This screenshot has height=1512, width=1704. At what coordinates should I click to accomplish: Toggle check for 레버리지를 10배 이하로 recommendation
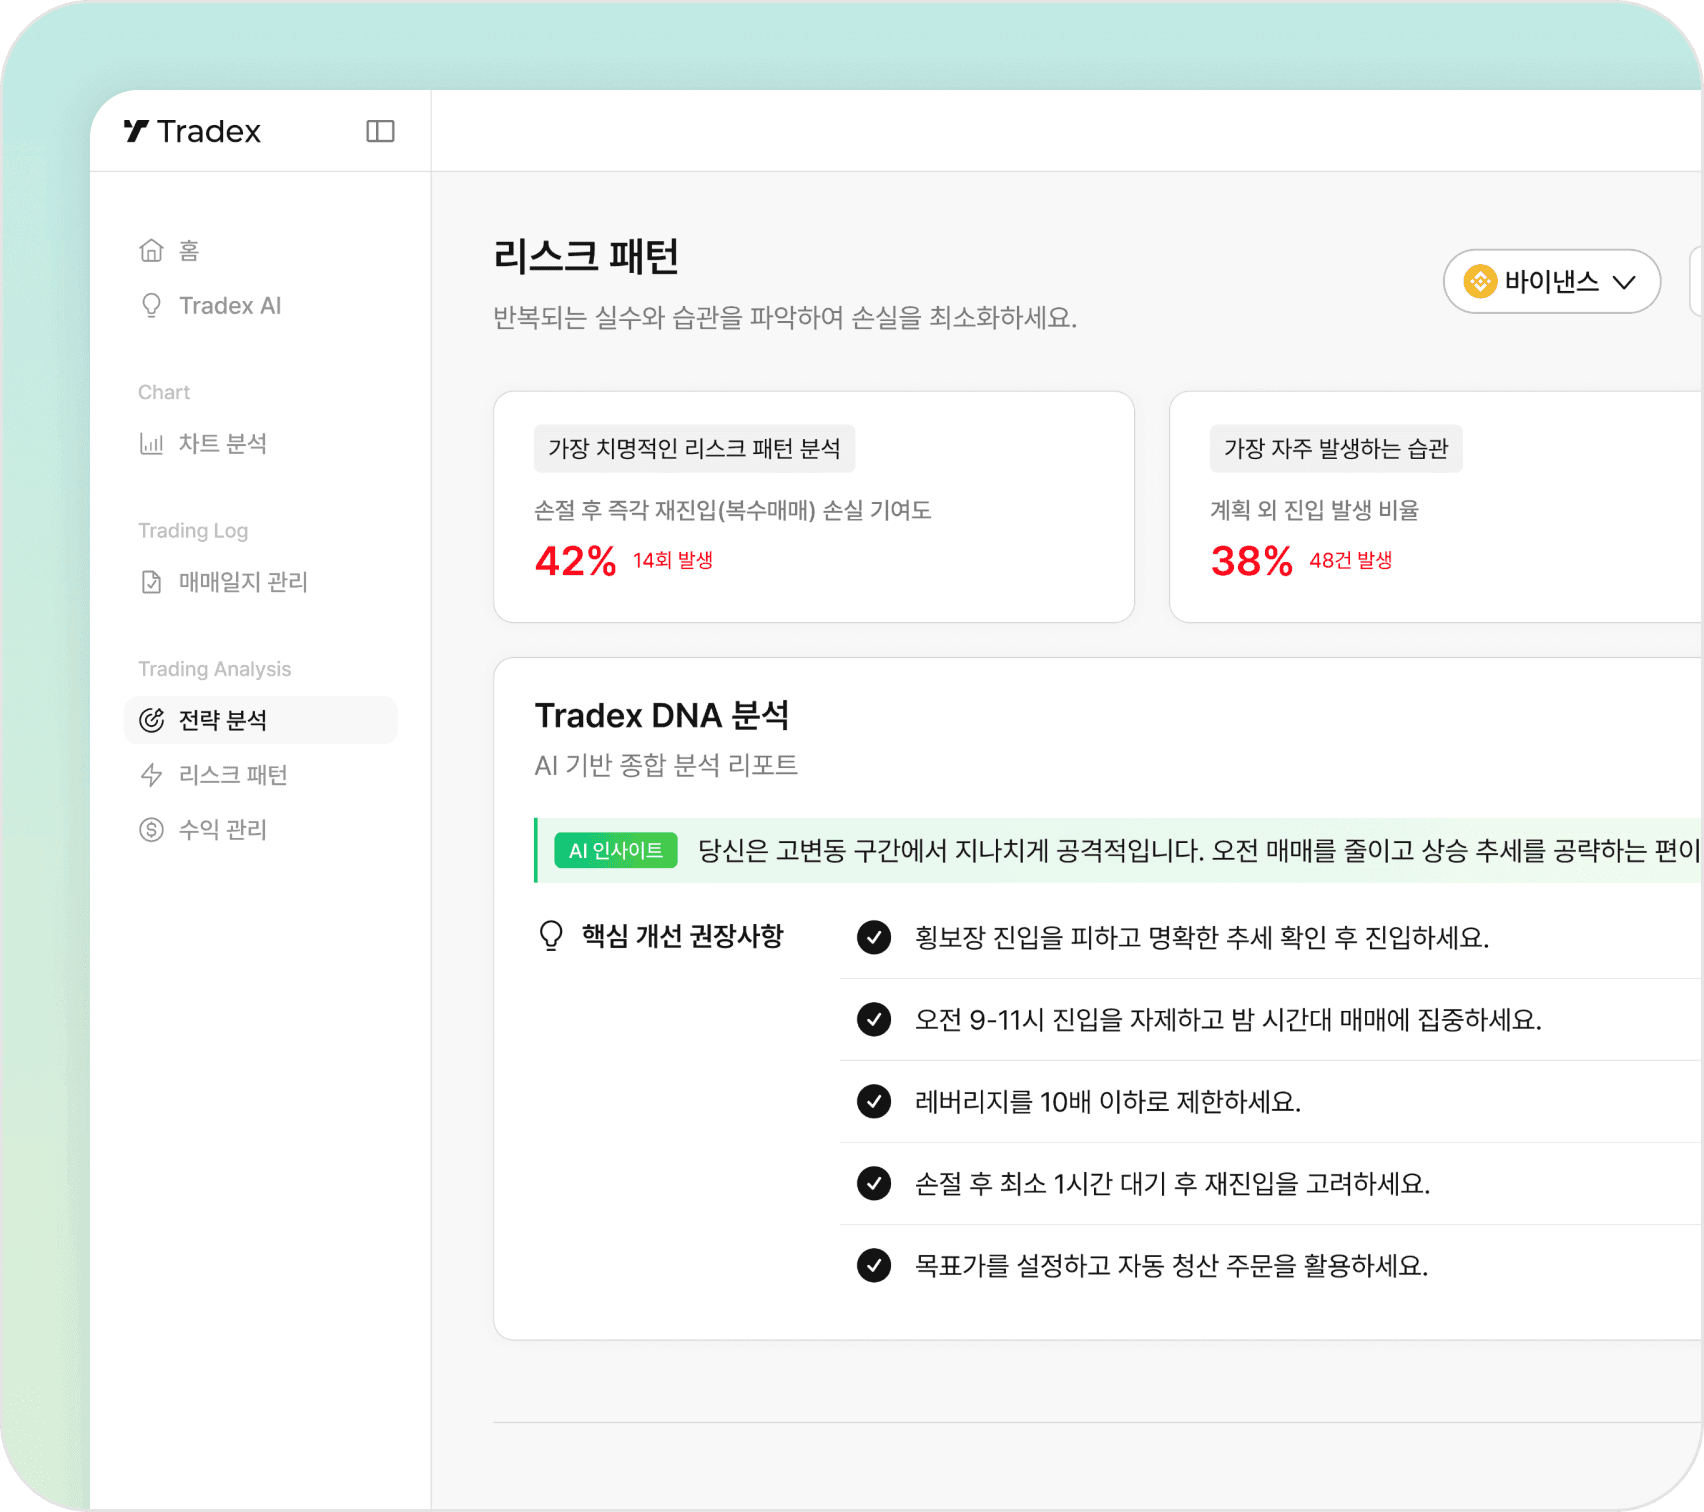[874, 1101]
